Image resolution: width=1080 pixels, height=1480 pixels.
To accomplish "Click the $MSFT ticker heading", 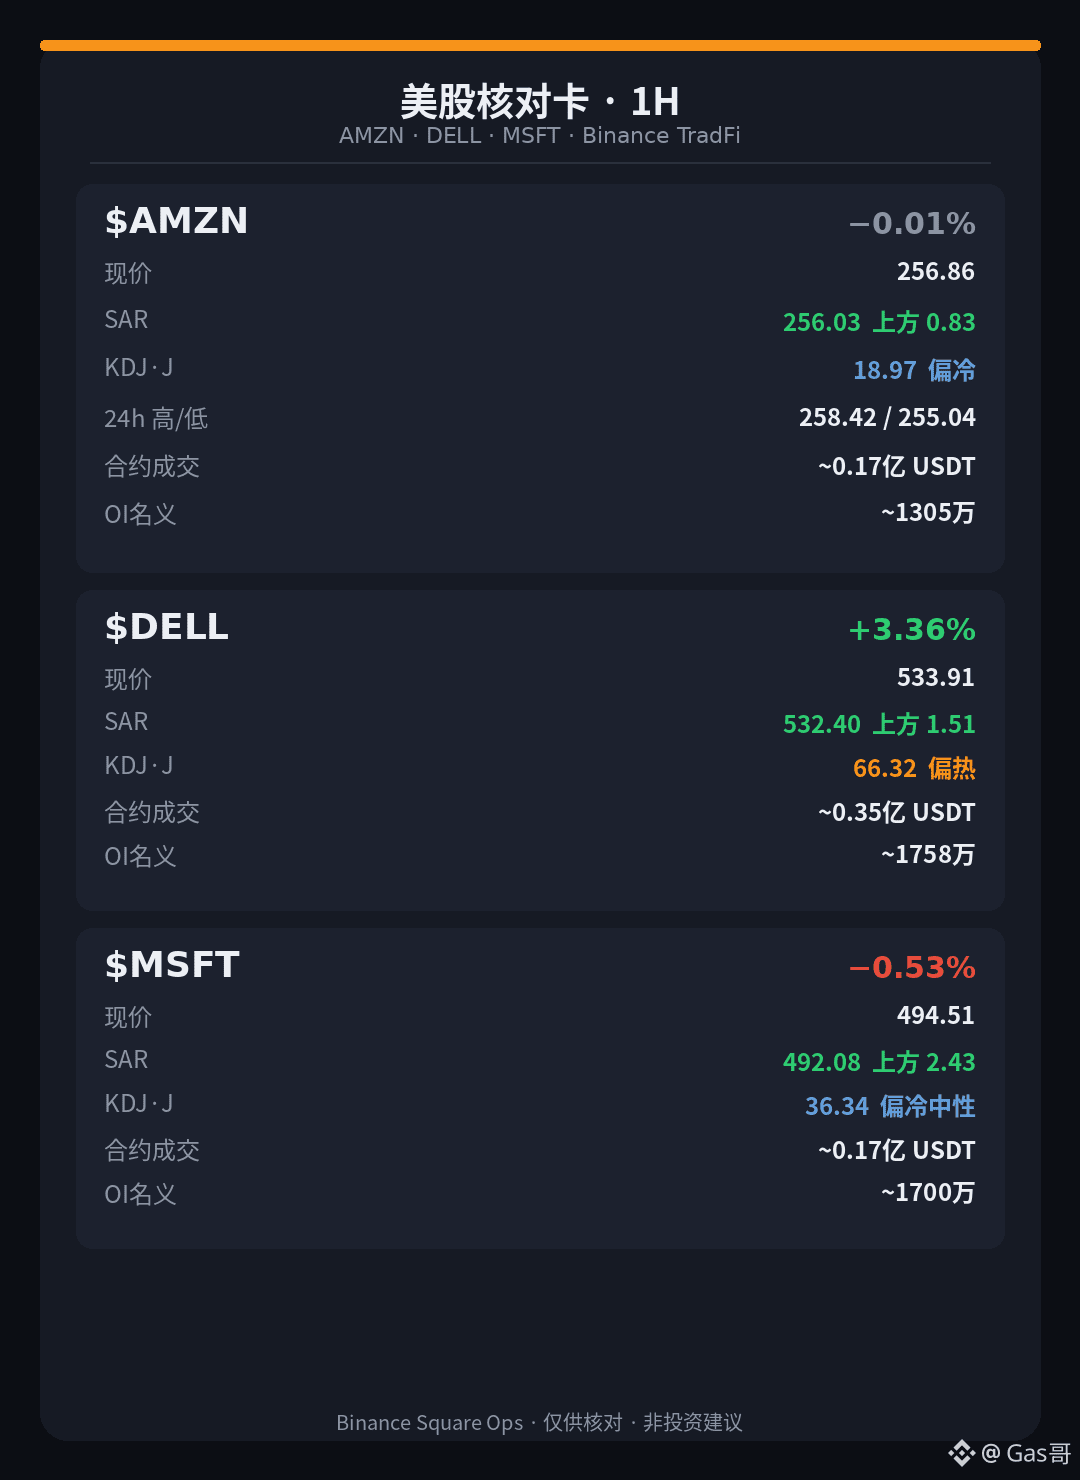I will click(172, 965).
